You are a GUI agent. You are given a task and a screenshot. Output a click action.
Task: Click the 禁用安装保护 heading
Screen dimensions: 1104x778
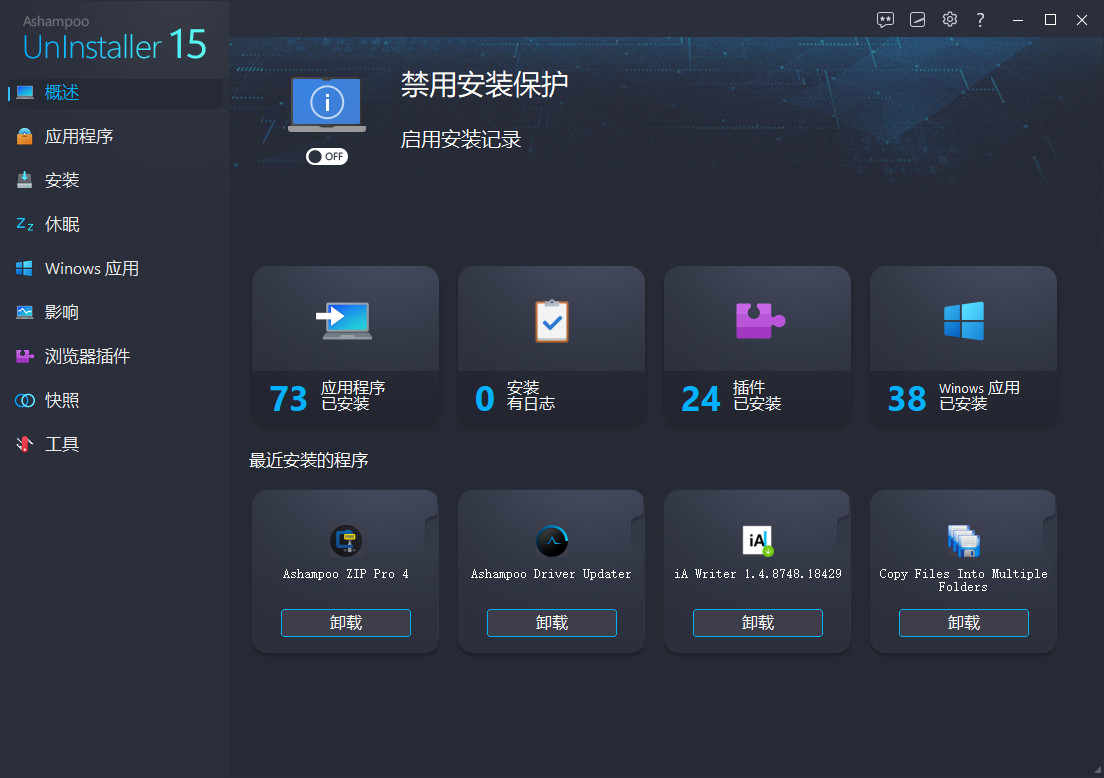pyautogui.click(x=484, y=85)
